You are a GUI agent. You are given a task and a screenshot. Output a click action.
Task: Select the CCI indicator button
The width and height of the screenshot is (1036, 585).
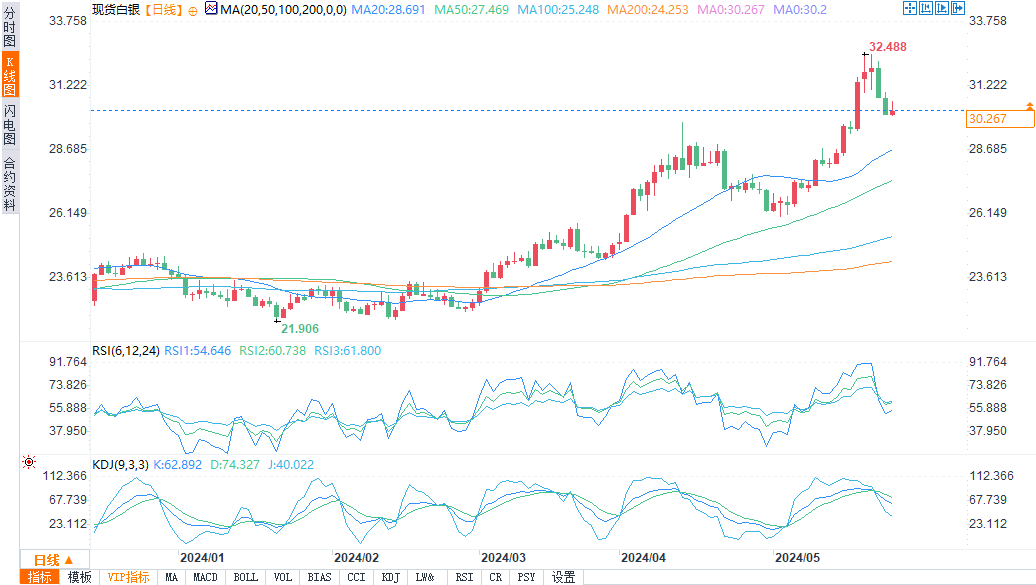pos(357,577)
